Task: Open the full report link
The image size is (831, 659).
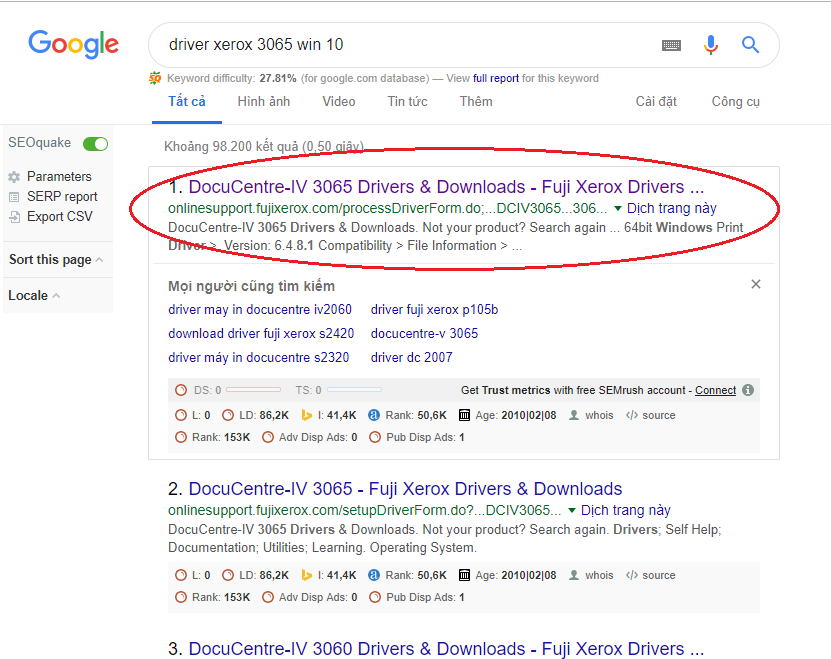Action: pyautogui.click(x=496, y=78)
